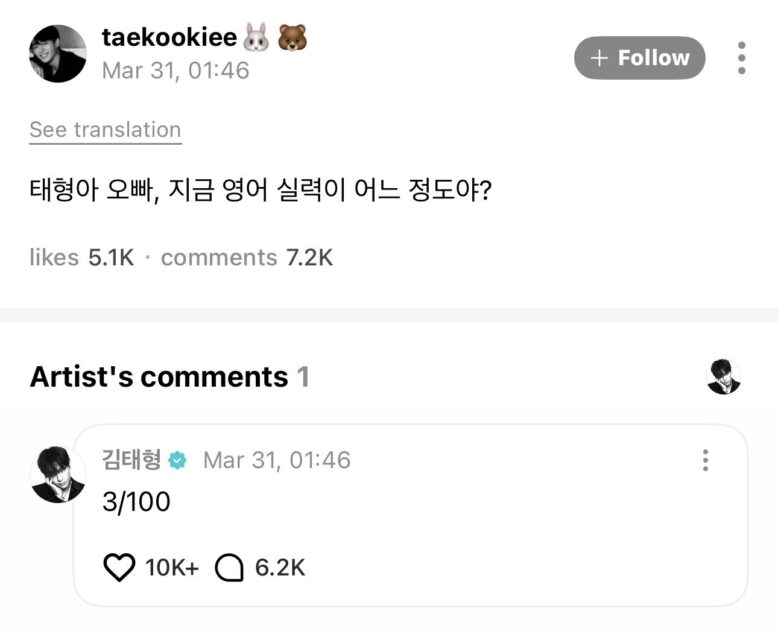Open taekookiee's profile picture
Image resolution: width=778 pixels, height=640 pixels.
(x=57, y=54)
